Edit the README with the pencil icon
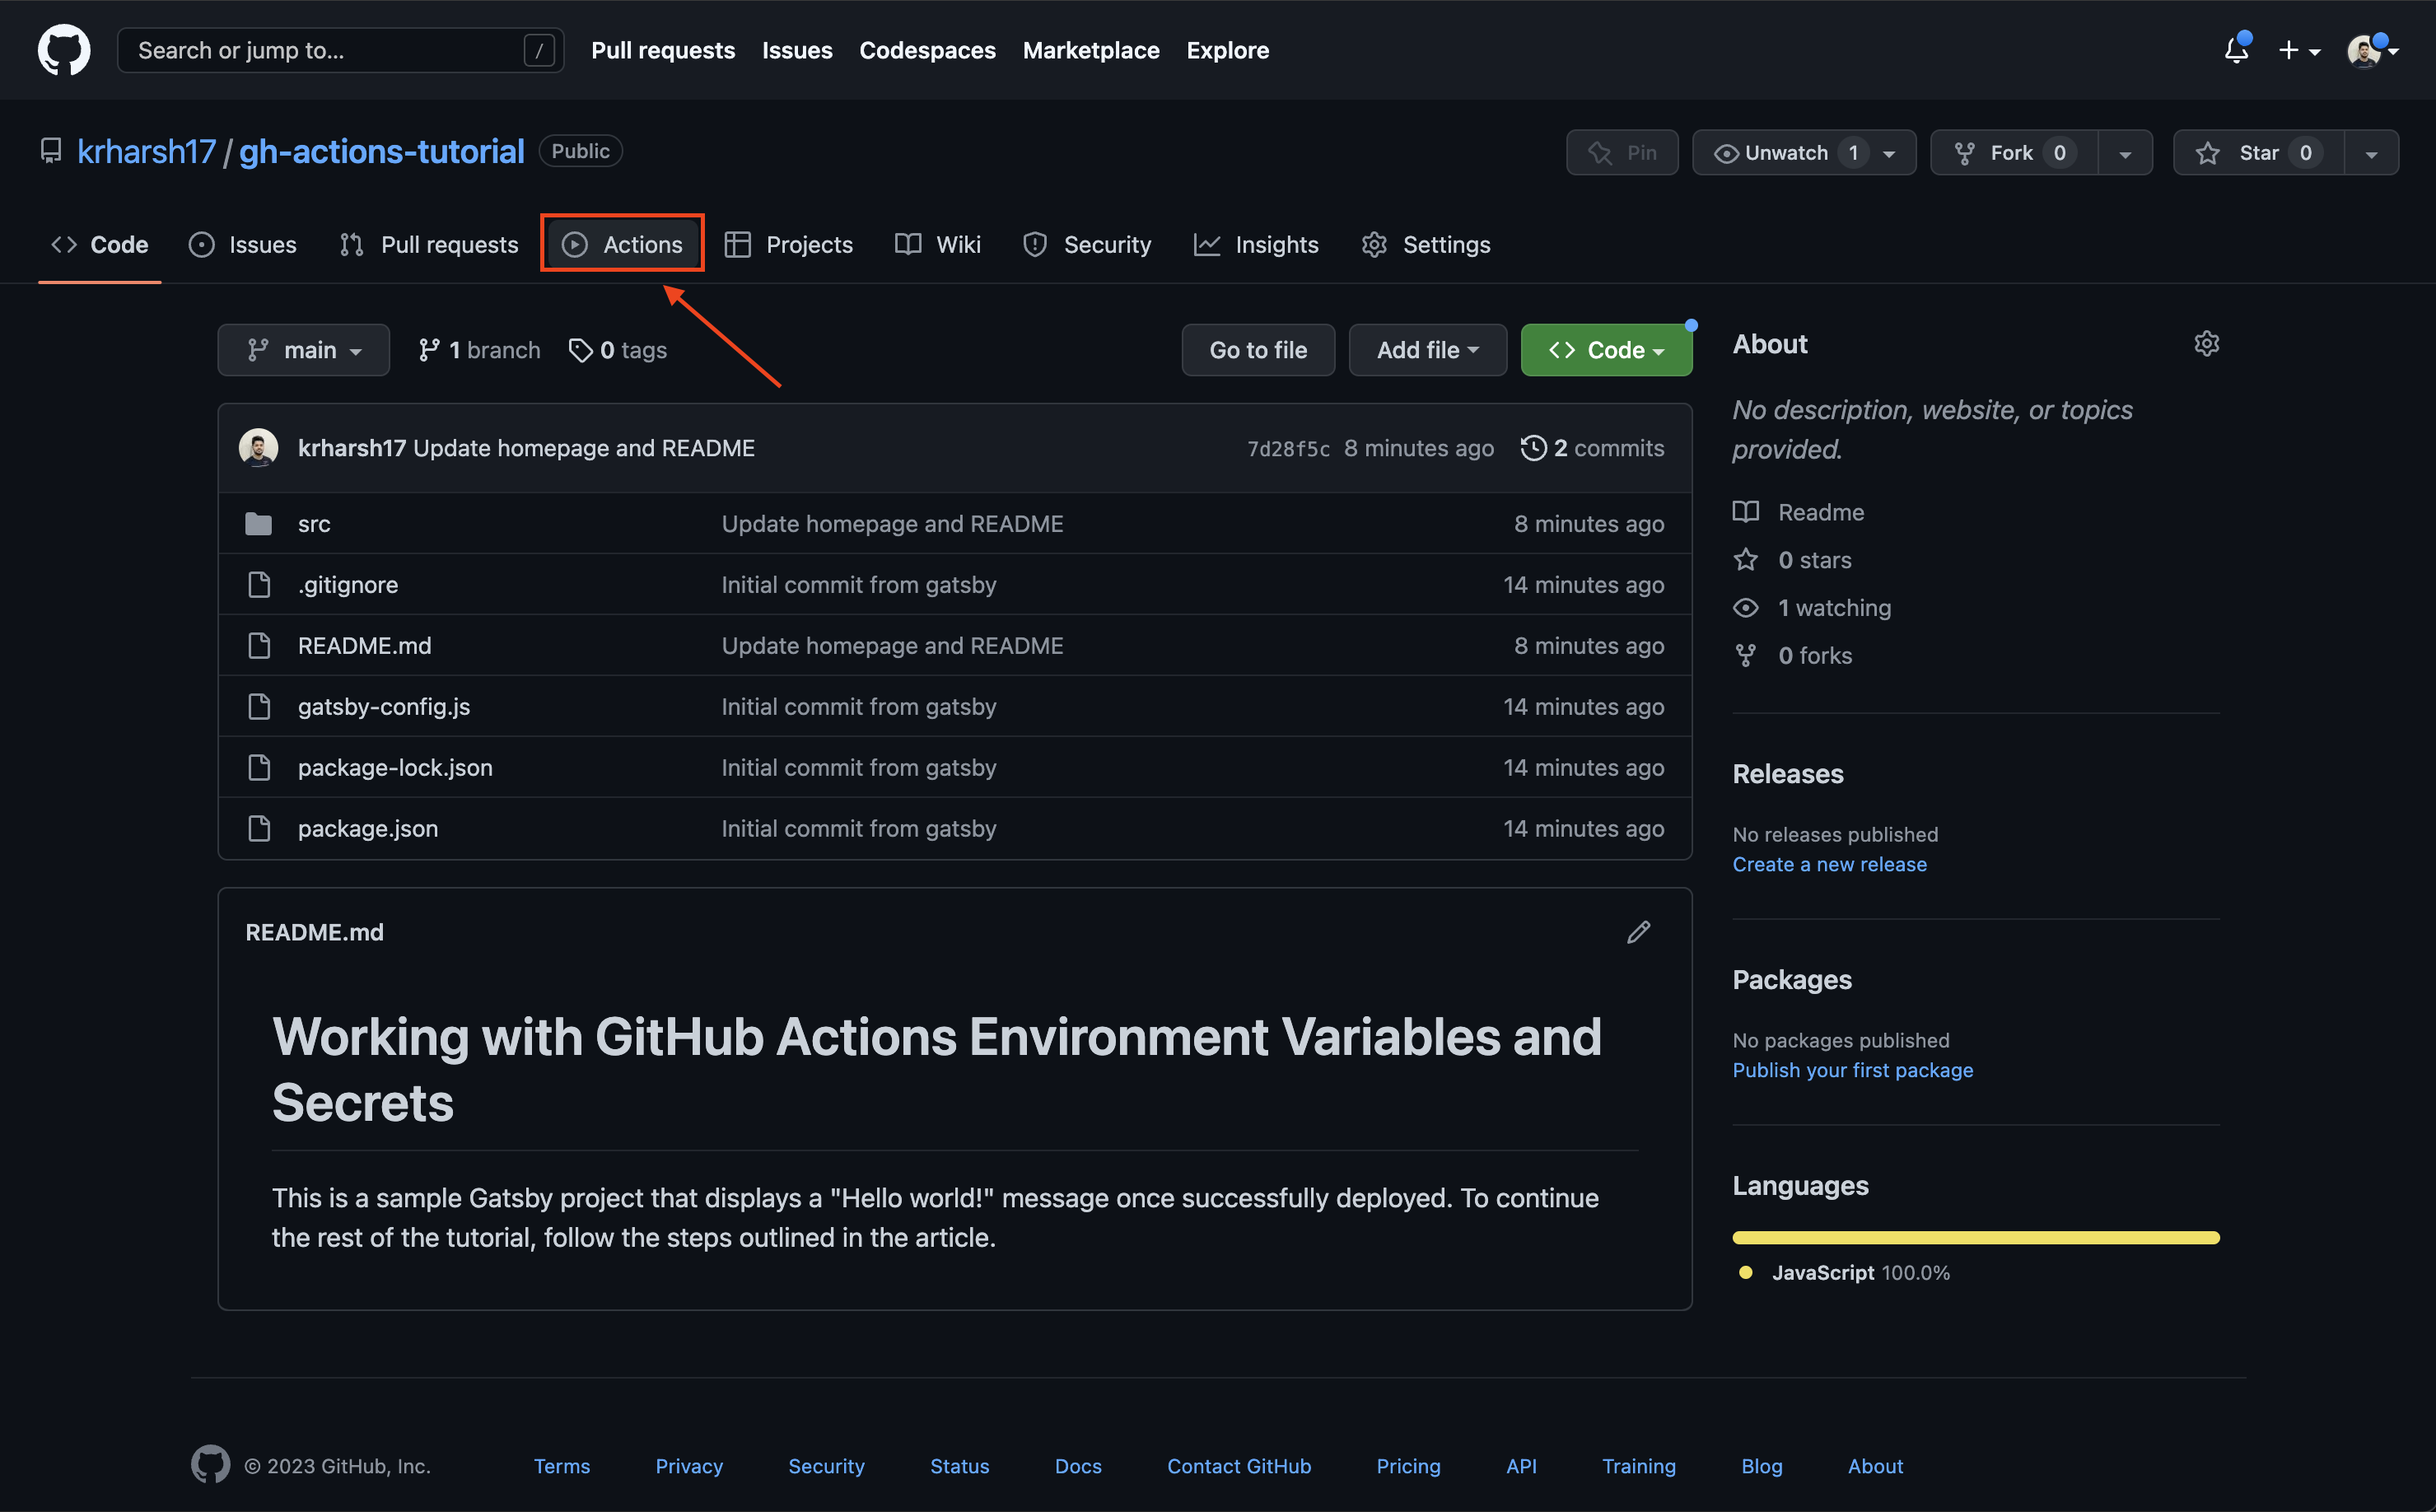Screen dimensions: 2436x1512 (1639, 931)
